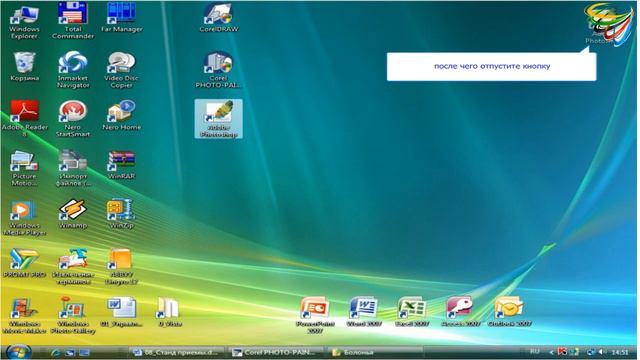Select the Windows Movie Maker icon
640x360 pixels.
click(x=24, y=315)
